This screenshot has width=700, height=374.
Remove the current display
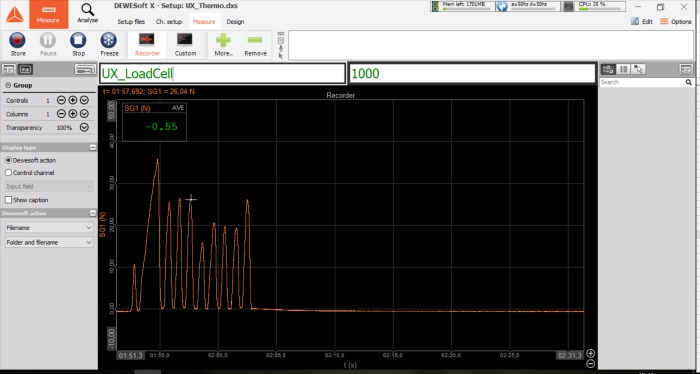pos(255,44)
